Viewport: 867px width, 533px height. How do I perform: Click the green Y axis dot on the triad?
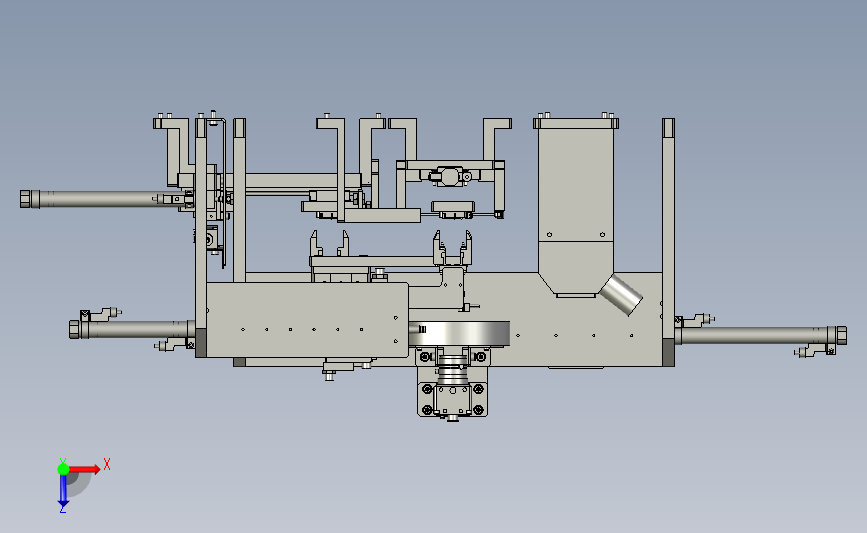pyautogui.click(x=63, y=469)
